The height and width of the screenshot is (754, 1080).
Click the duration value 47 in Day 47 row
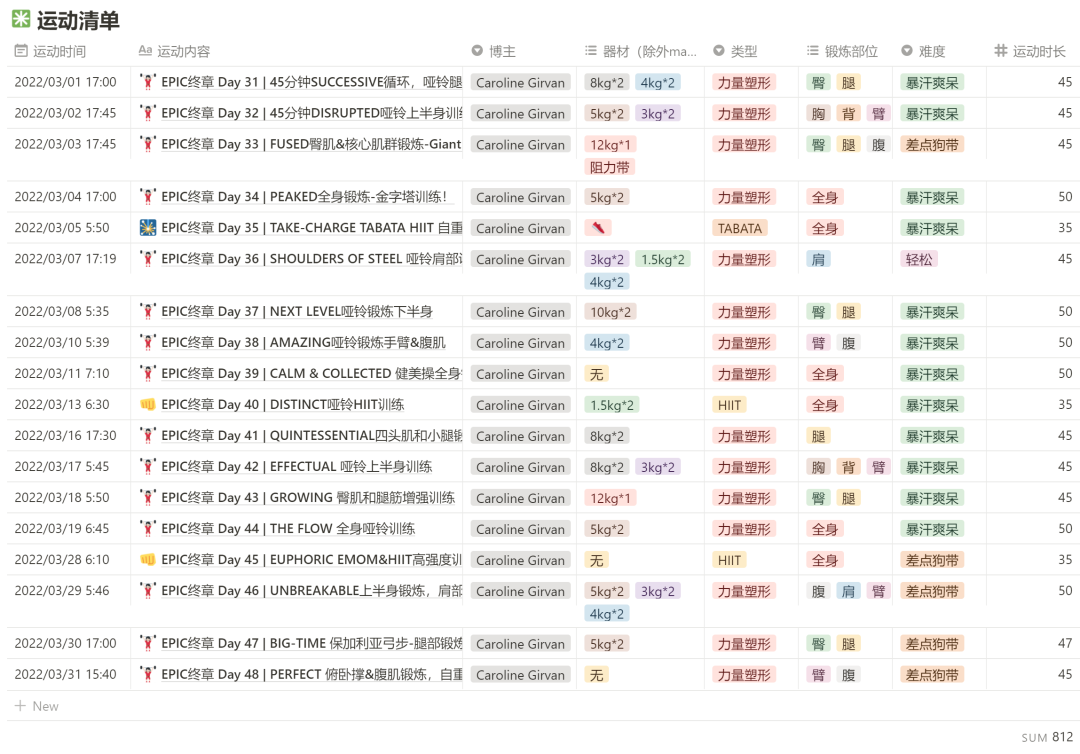(x=1065, y=643)
